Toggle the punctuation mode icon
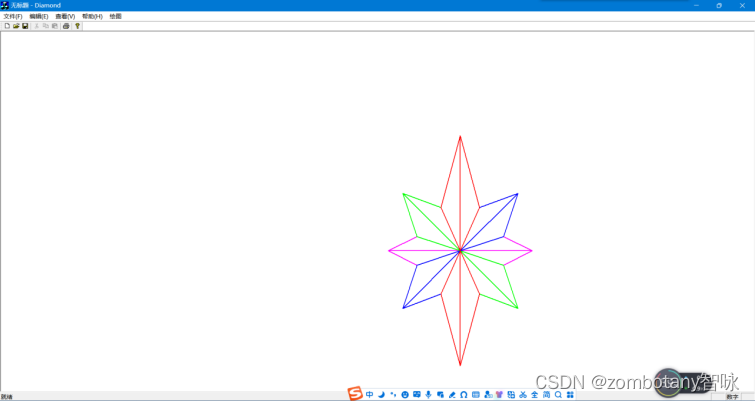 click(393, 395)
